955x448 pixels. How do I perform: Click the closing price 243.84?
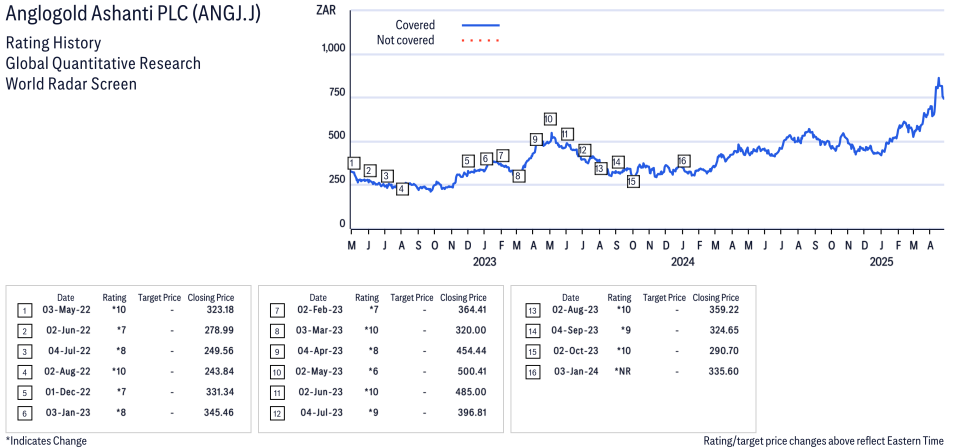220,371
